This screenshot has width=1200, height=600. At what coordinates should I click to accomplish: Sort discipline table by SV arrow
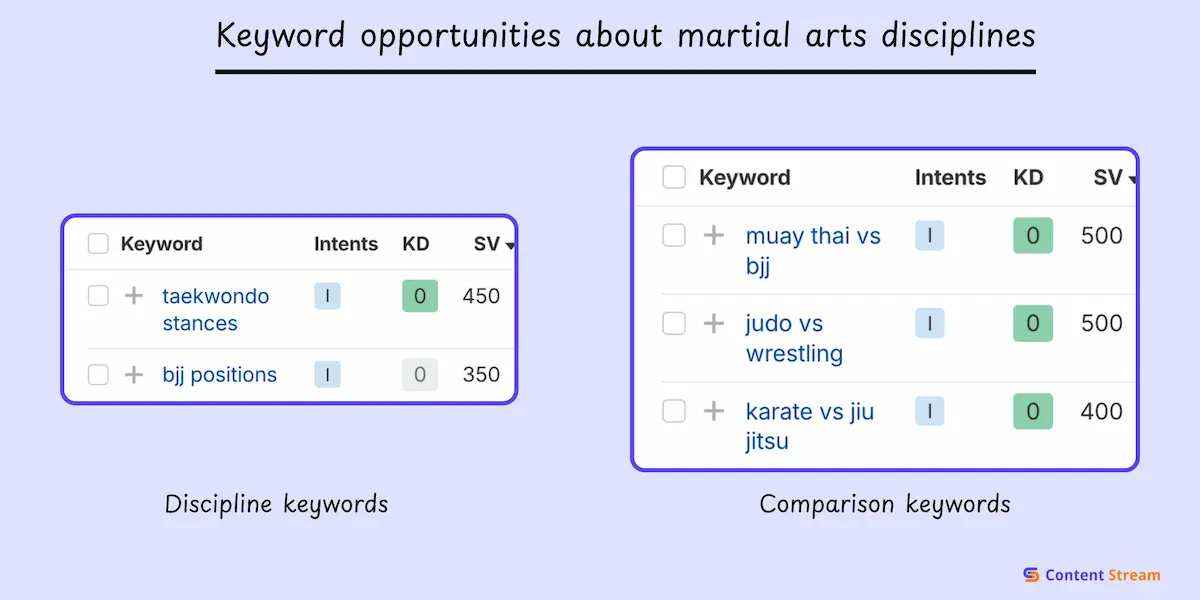pyautogui.click(x=511, y=246)
